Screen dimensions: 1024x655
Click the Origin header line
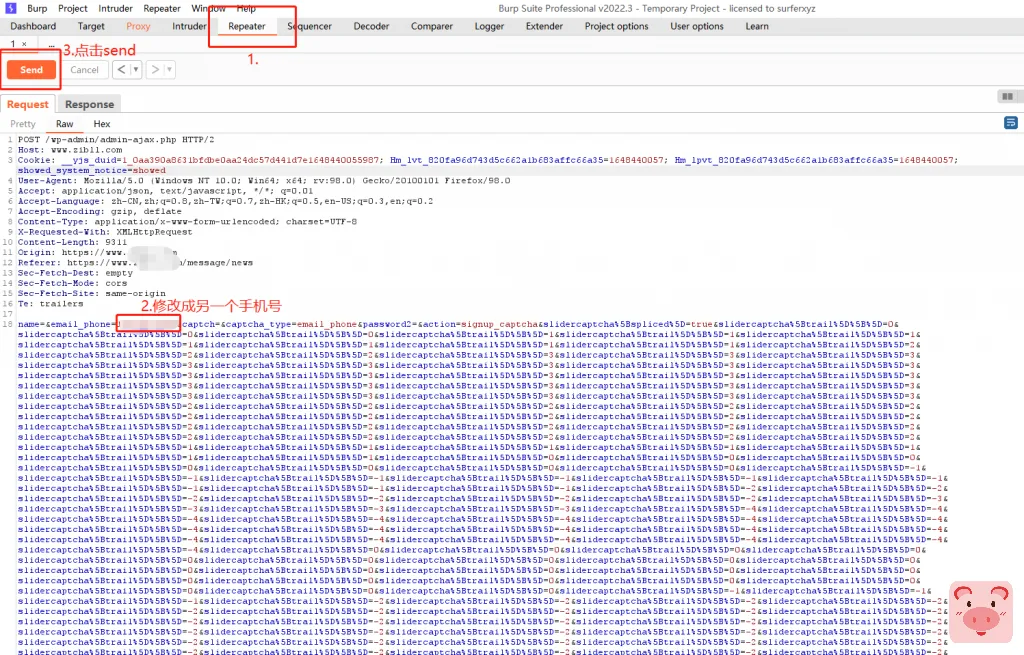97,253
